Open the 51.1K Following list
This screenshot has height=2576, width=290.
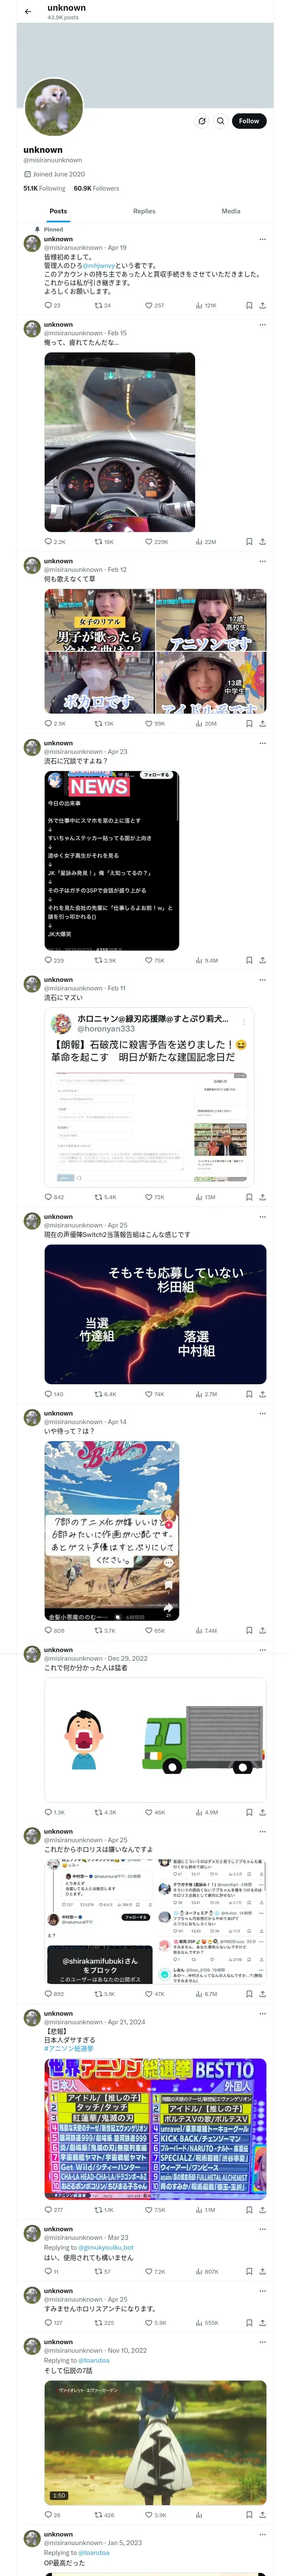tap(45, 188)
